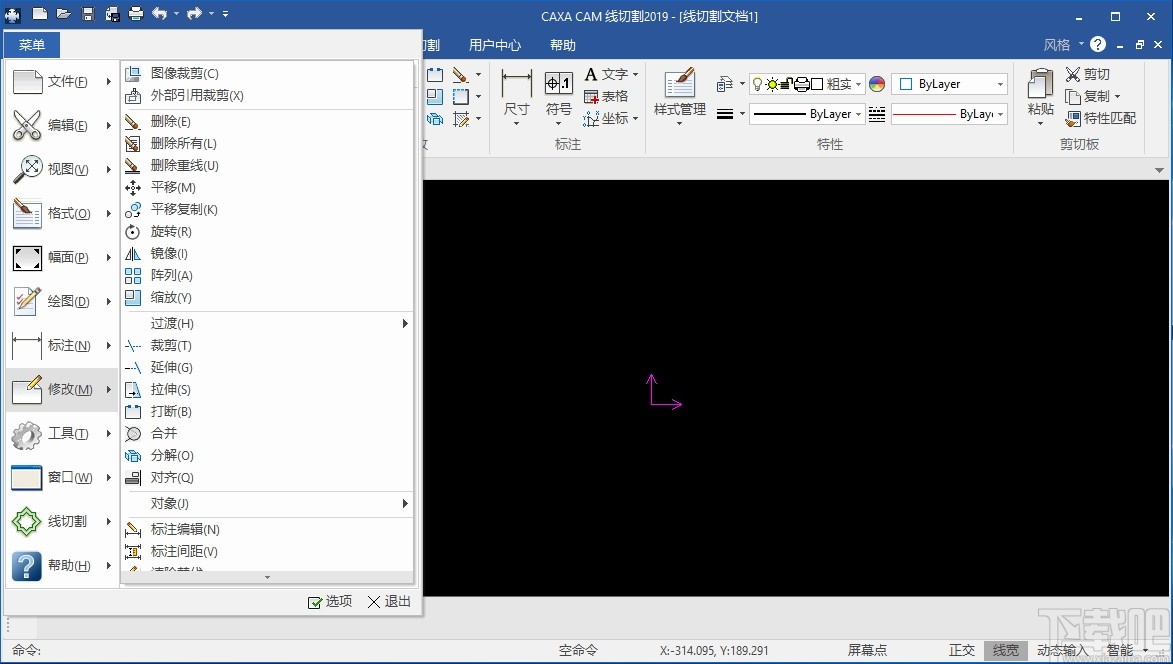Click the help question mark in ribbon
This screenshot has width=1173, height=664.
pos(1097,44)
